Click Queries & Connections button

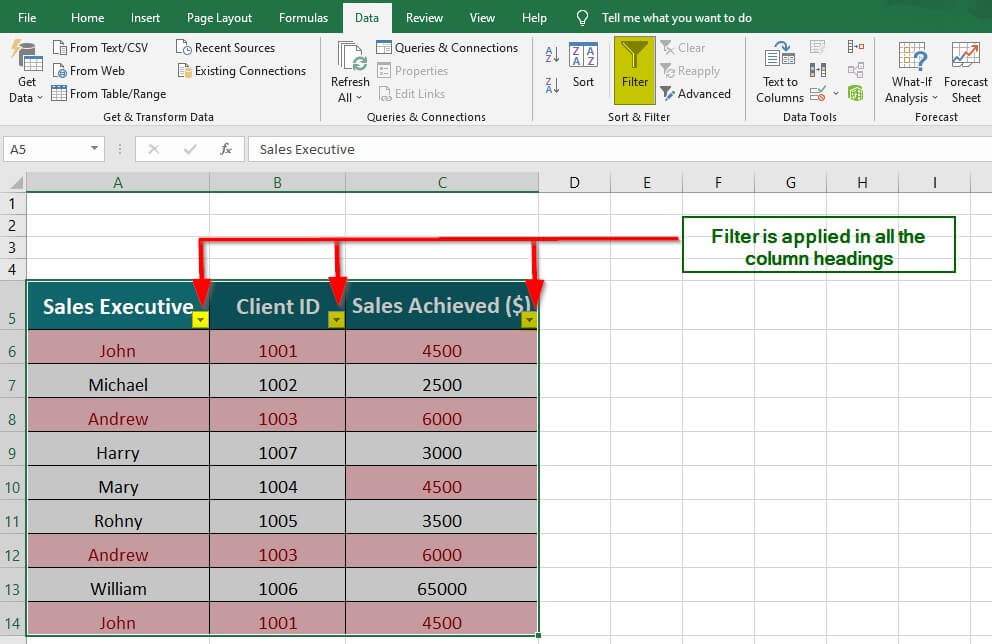[446, 48]
